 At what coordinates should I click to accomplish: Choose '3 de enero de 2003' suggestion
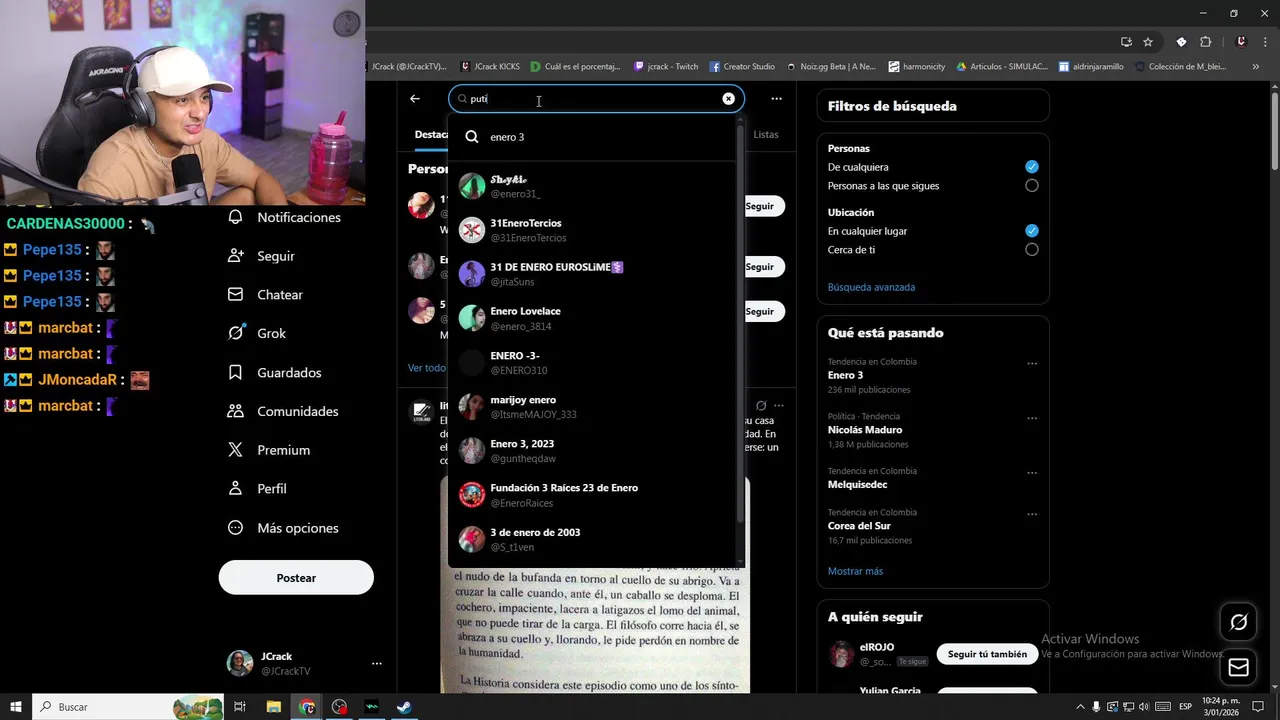coord(592,539)
